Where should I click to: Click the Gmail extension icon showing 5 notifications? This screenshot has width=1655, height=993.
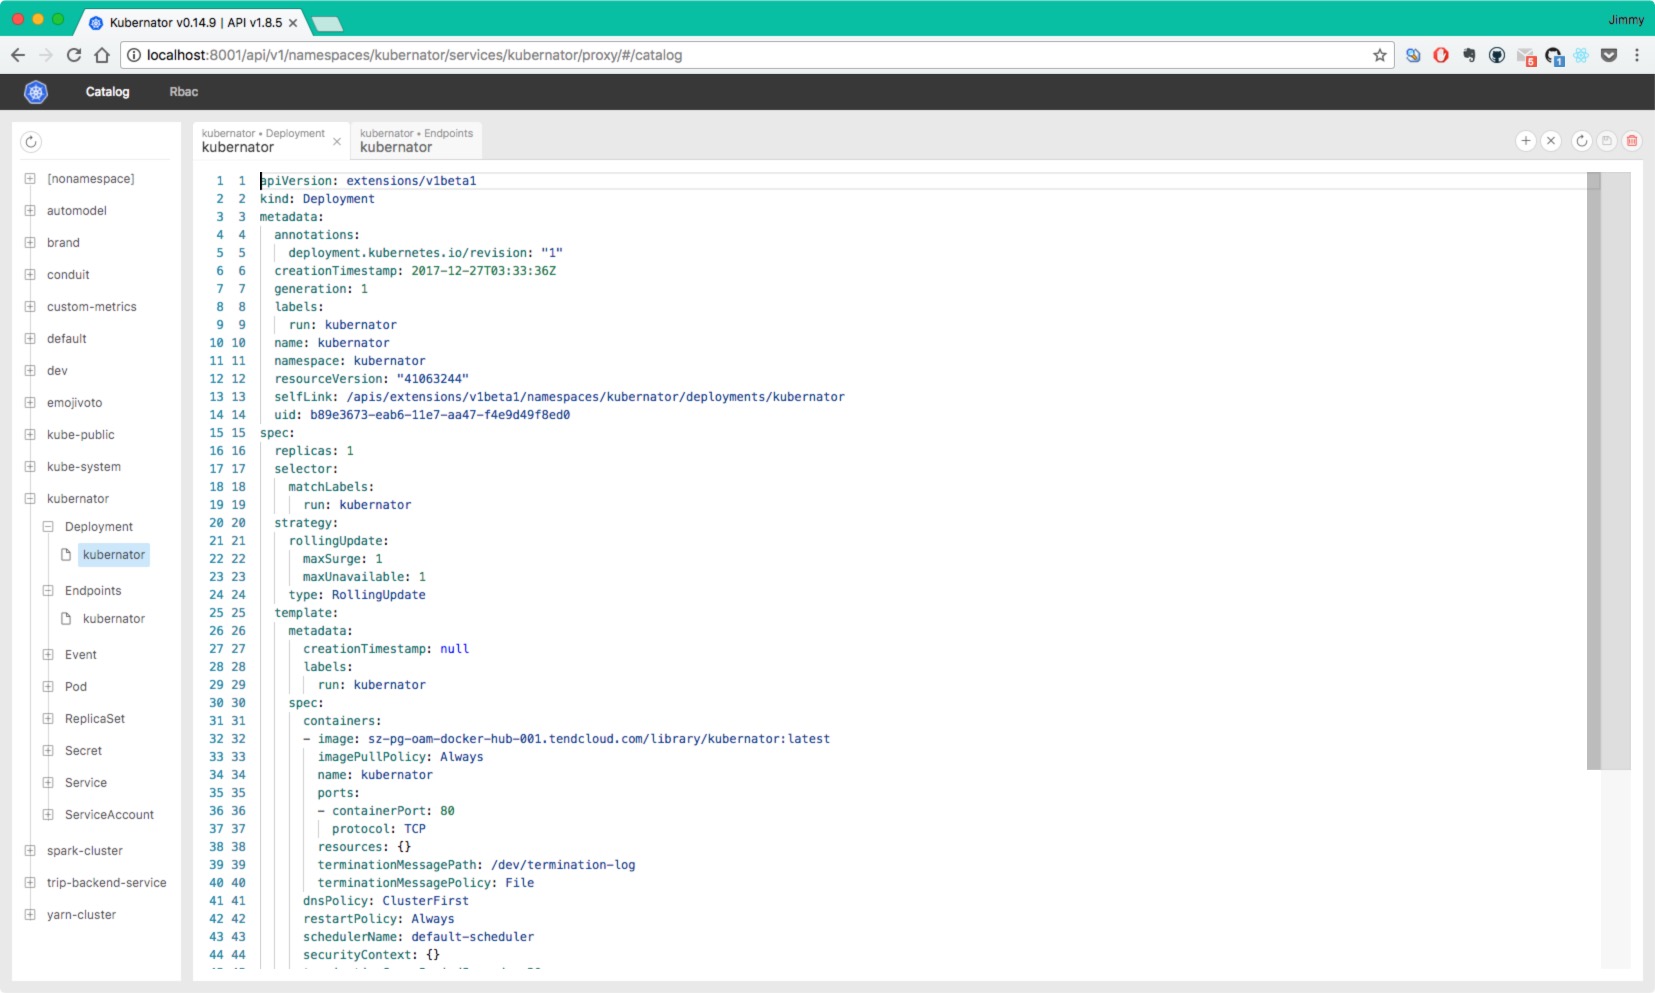coord(1525,55)
